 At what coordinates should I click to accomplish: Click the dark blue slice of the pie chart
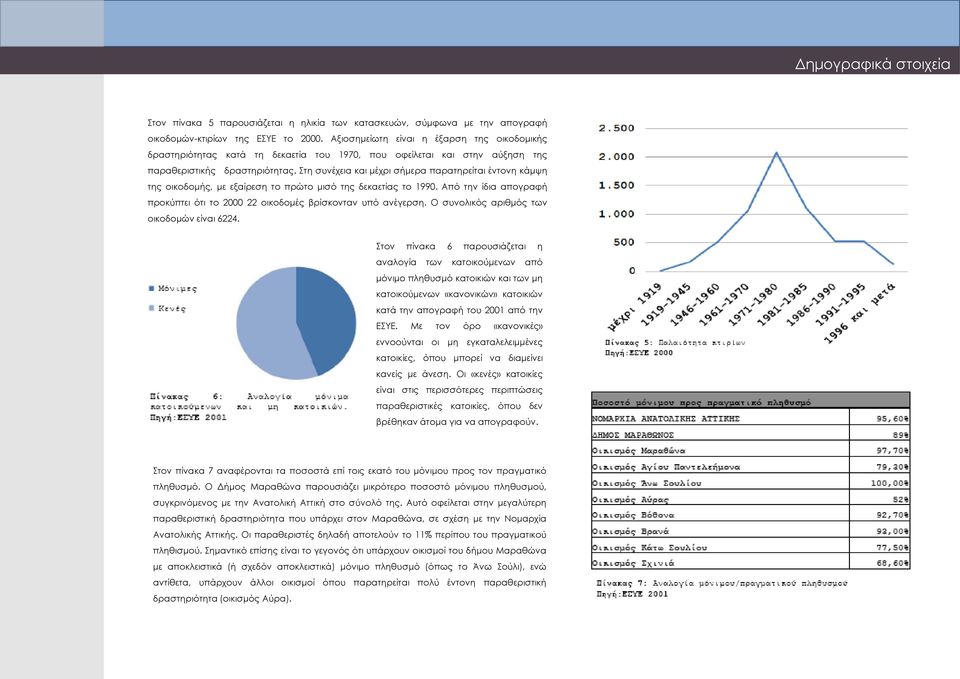point(328,318)
